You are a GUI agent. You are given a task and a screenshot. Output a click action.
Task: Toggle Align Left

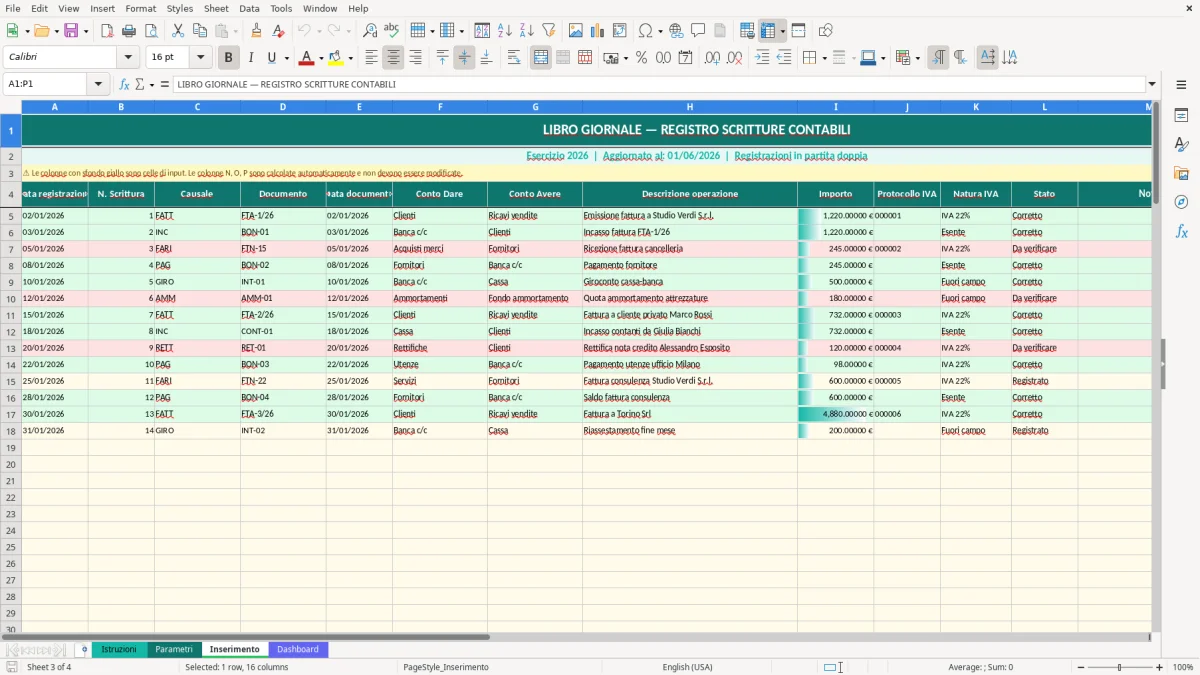coord(372,58)
